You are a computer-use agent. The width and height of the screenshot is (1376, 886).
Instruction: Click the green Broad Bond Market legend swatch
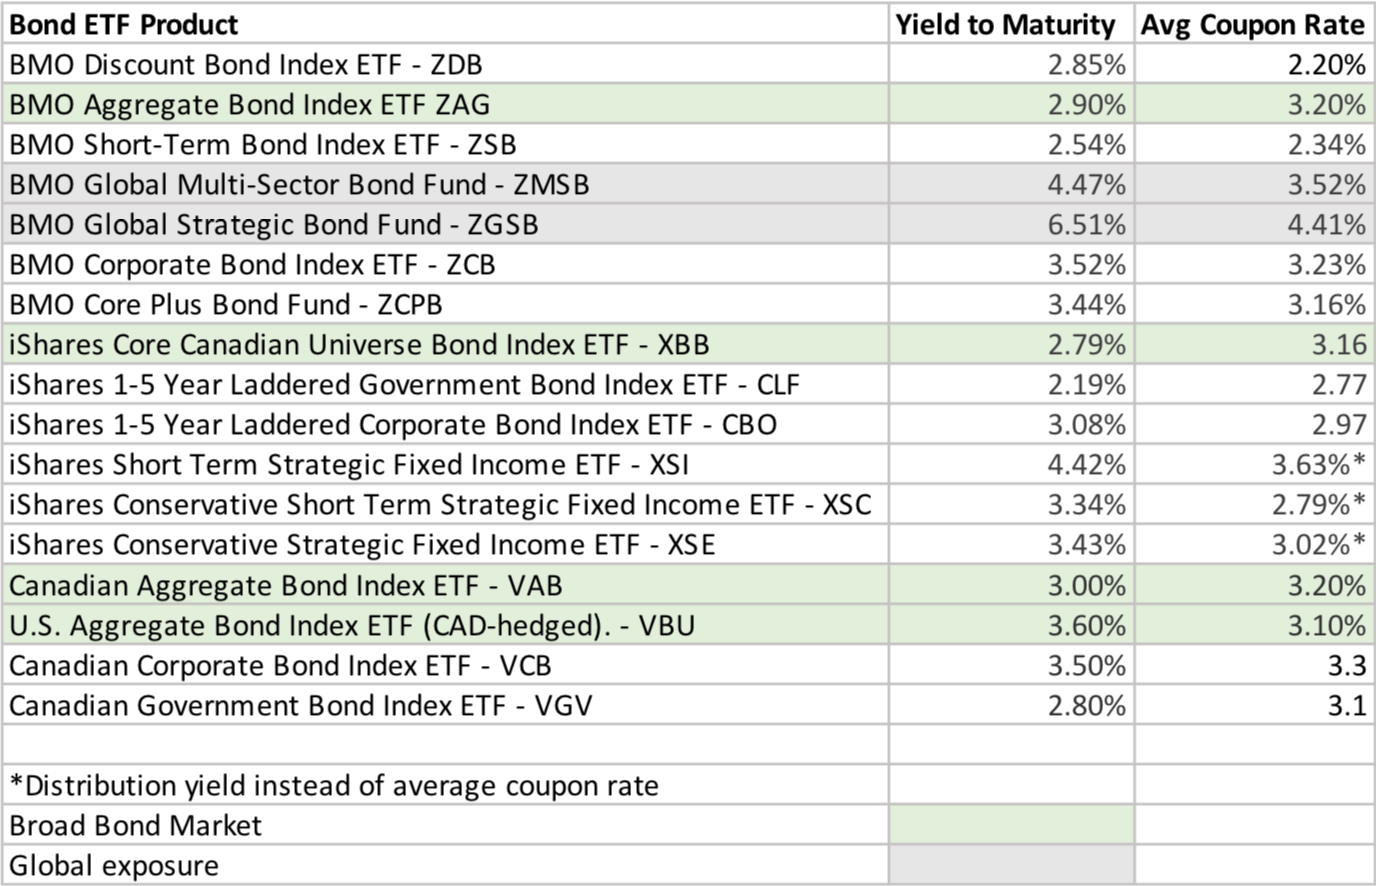tap(1011, 825)
